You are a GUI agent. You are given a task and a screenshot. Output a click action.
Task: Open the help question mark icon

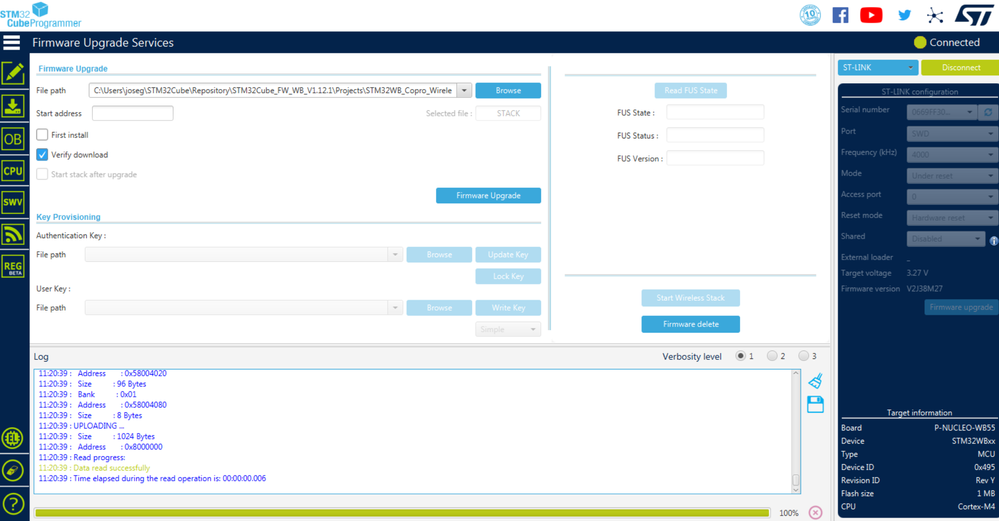click(x=13, y=504)
